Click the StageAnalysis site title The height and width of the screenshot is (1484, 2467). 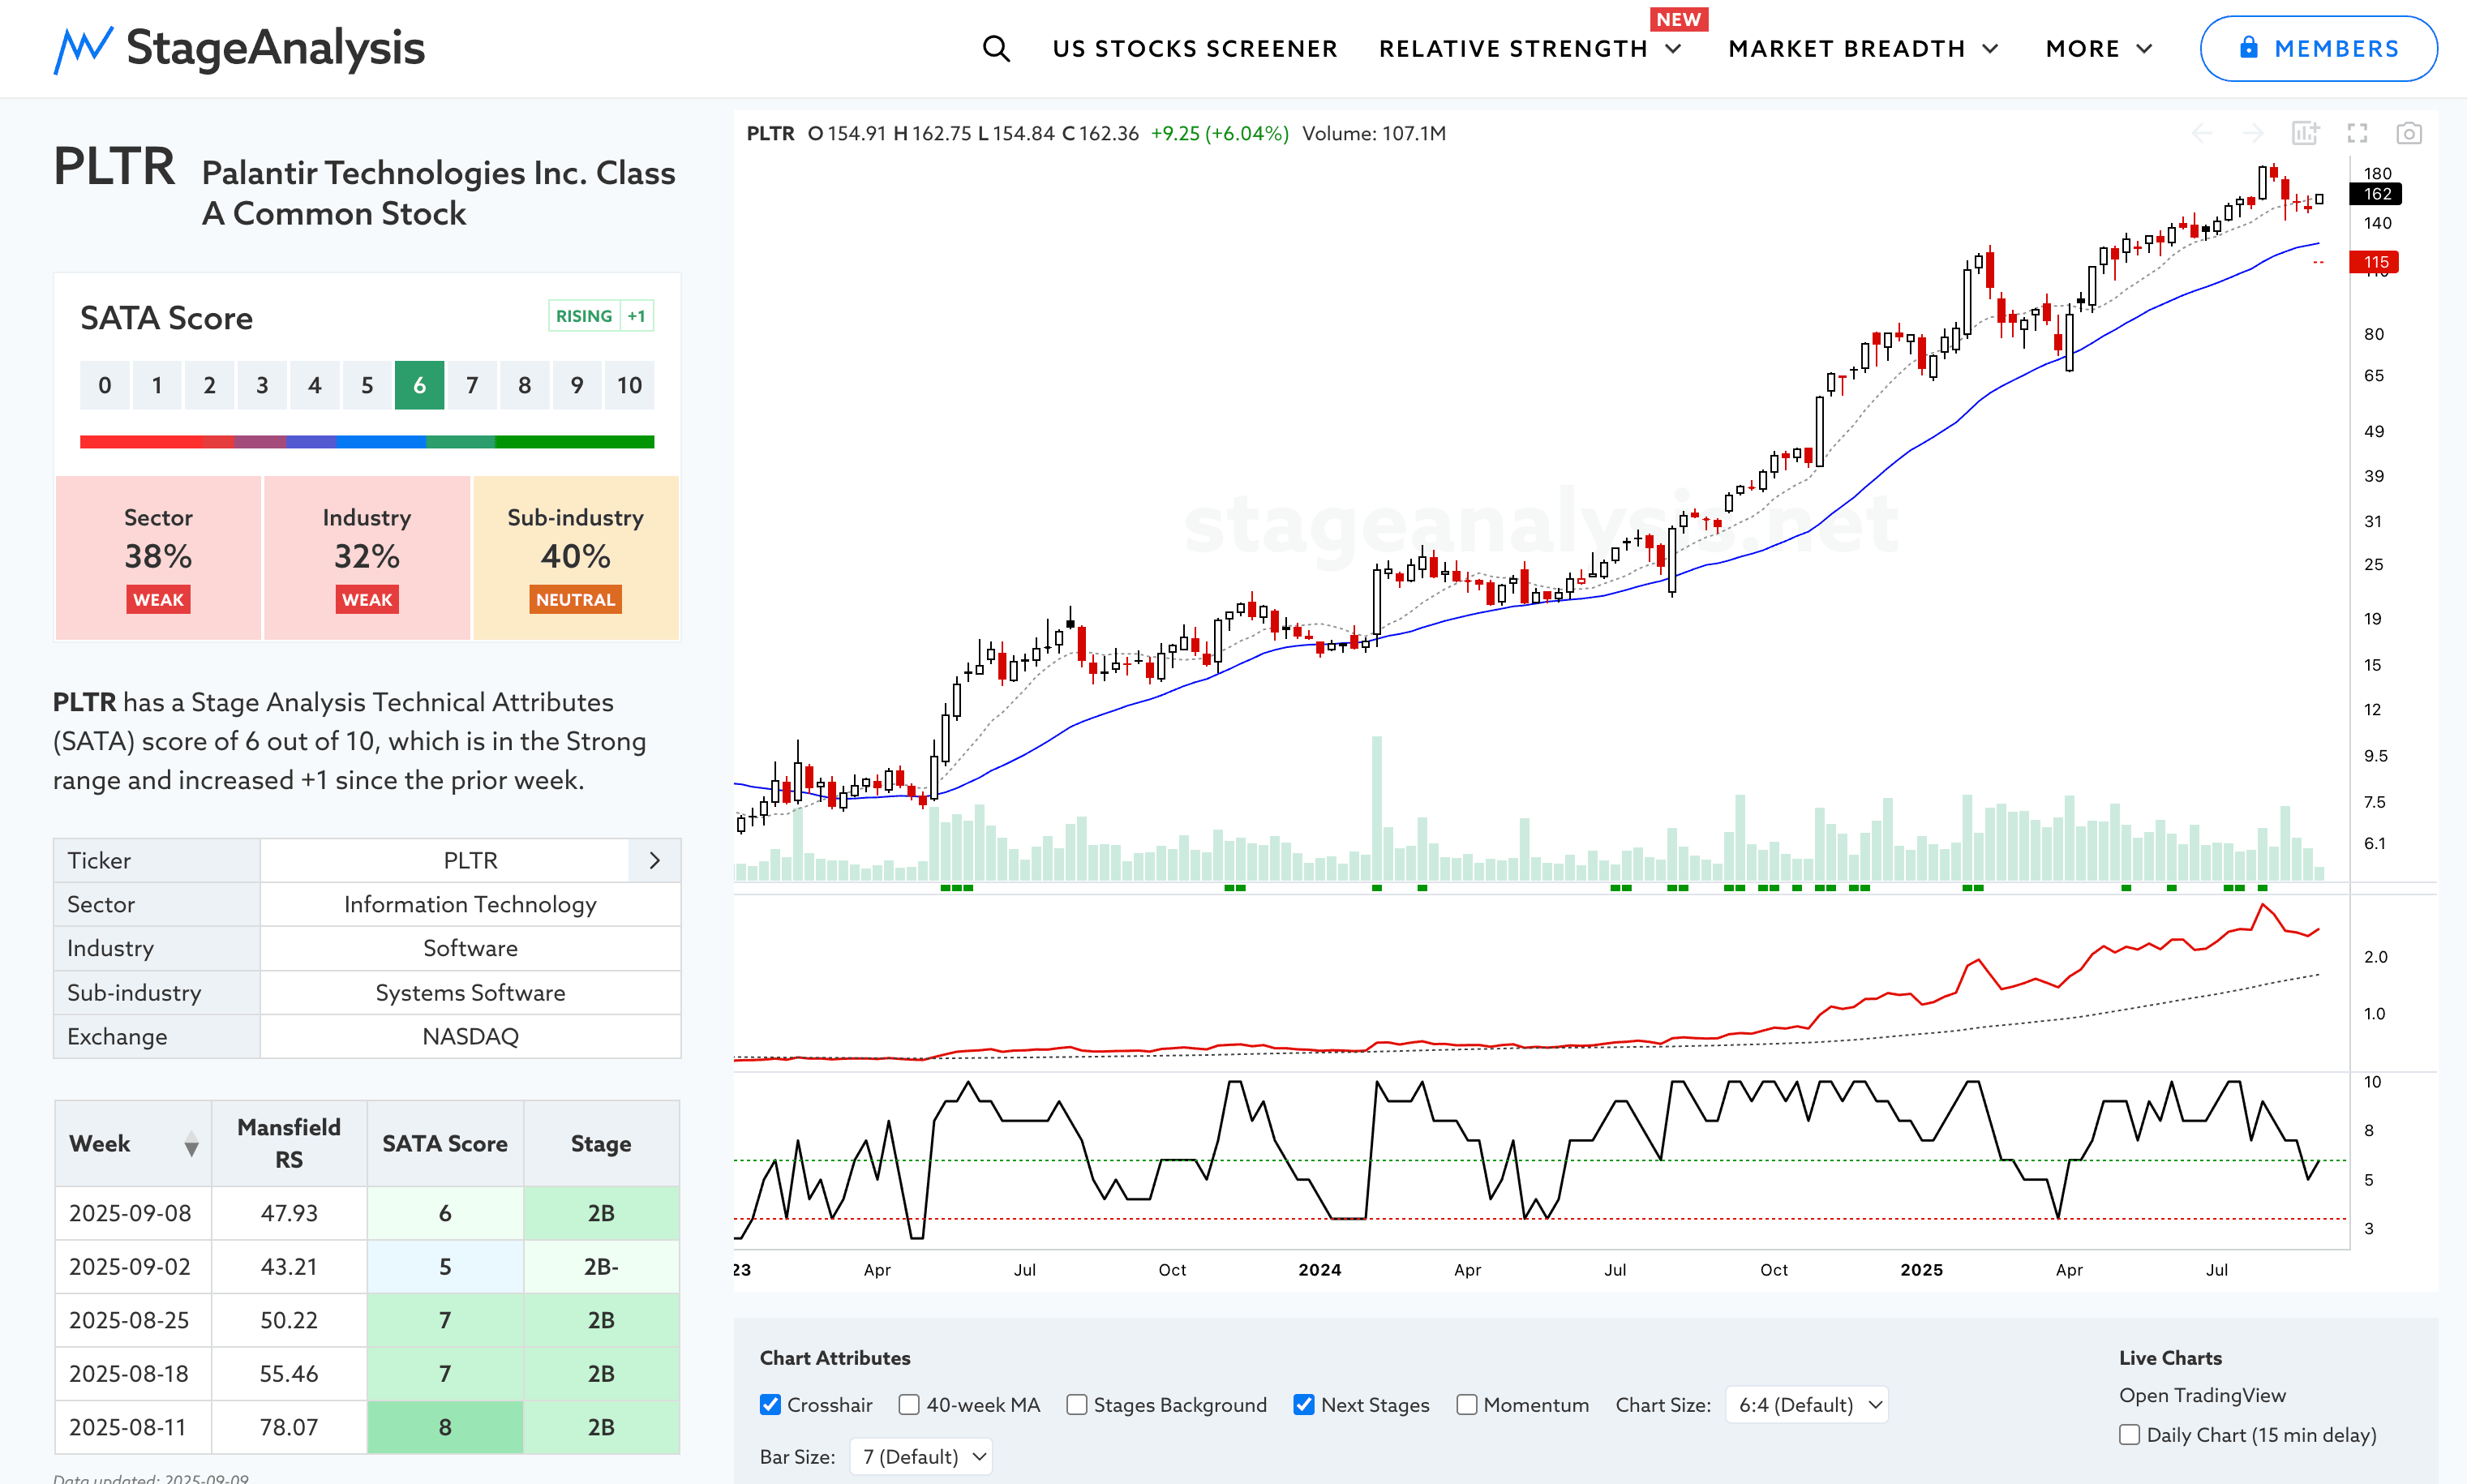pyautogui.click(x=276, y=48)
